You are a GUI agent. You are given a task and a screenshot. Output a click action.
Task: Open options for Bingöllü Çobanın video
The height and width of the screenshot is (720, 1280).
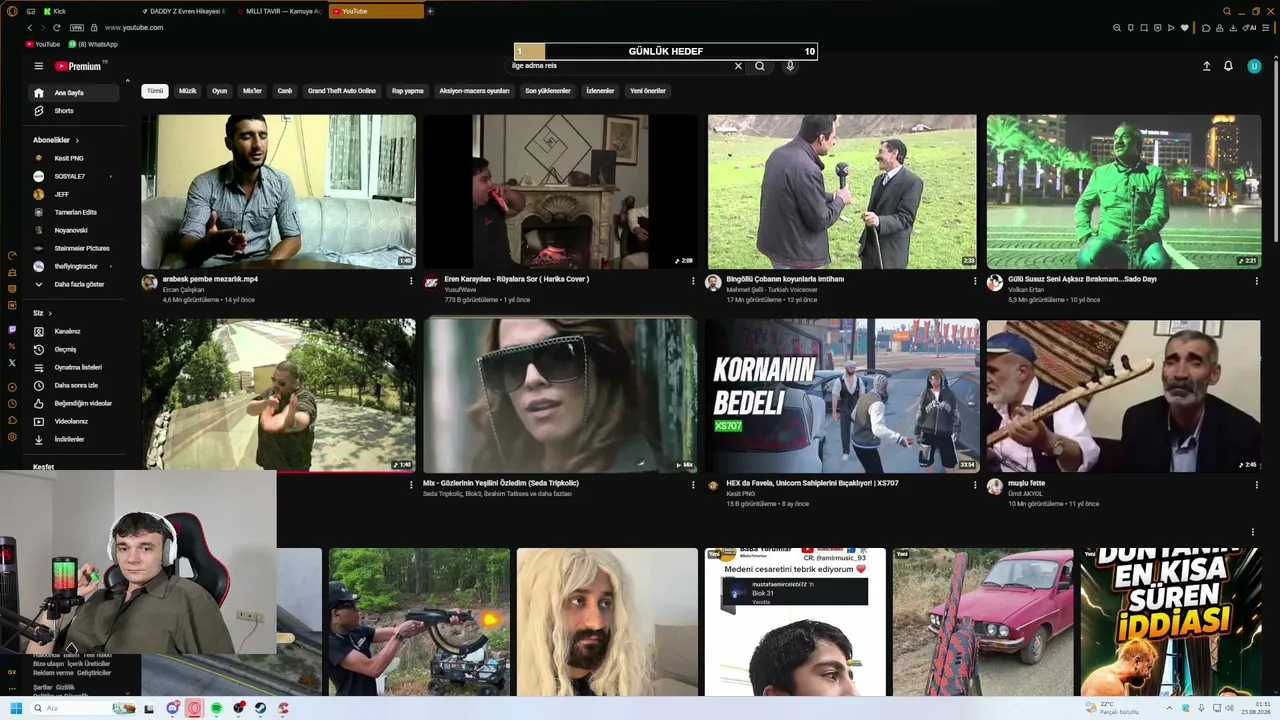click(975, 281)
